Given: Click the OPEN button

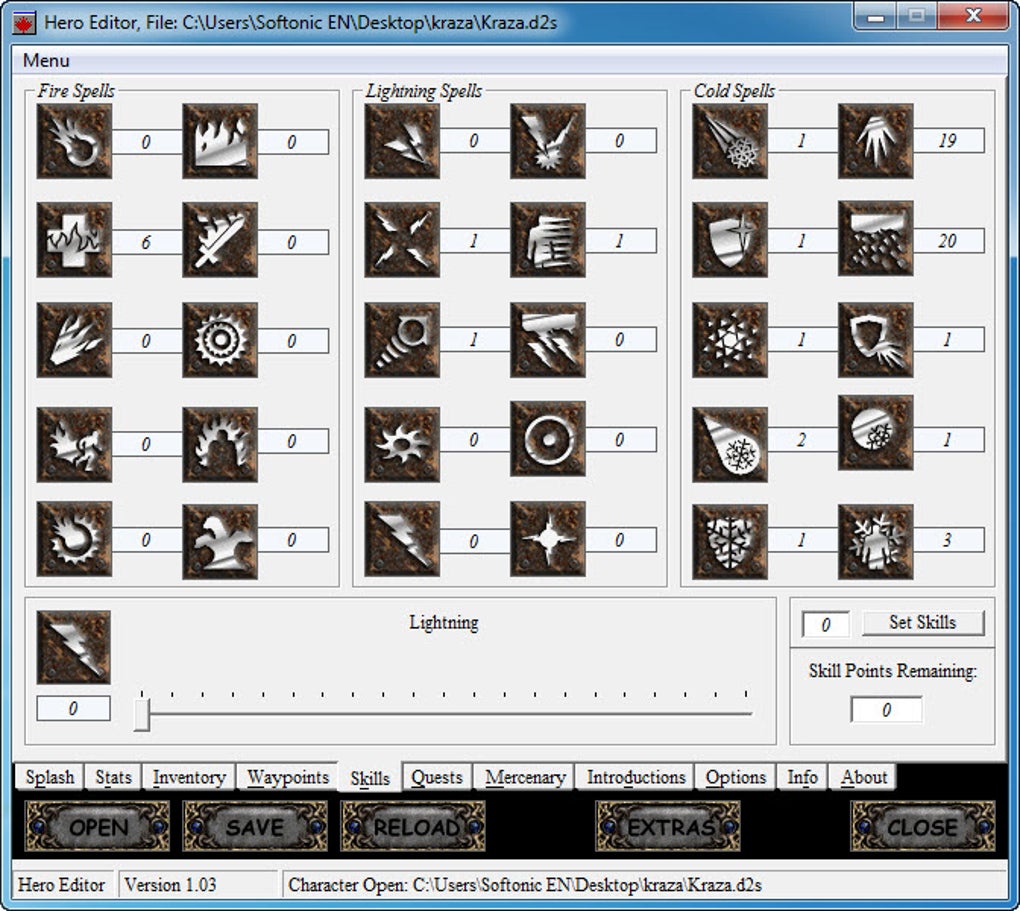Looking at the screenshot, I should (x=98, y=826).
